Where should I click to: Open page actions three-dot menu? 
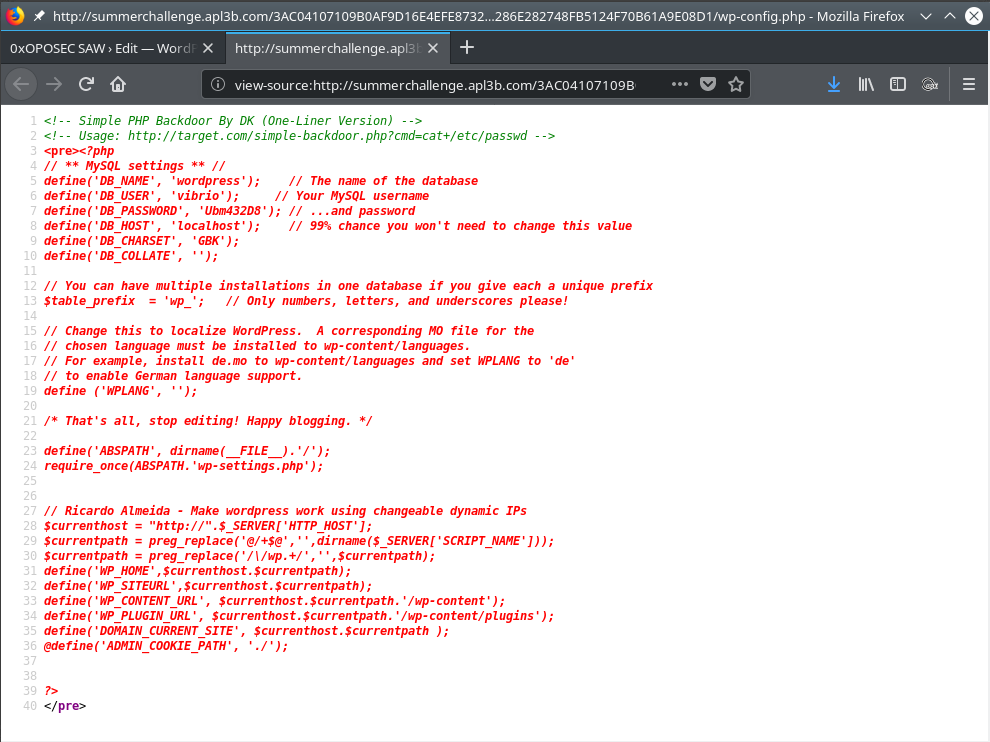pyautogui.click(x=680, y=85)
